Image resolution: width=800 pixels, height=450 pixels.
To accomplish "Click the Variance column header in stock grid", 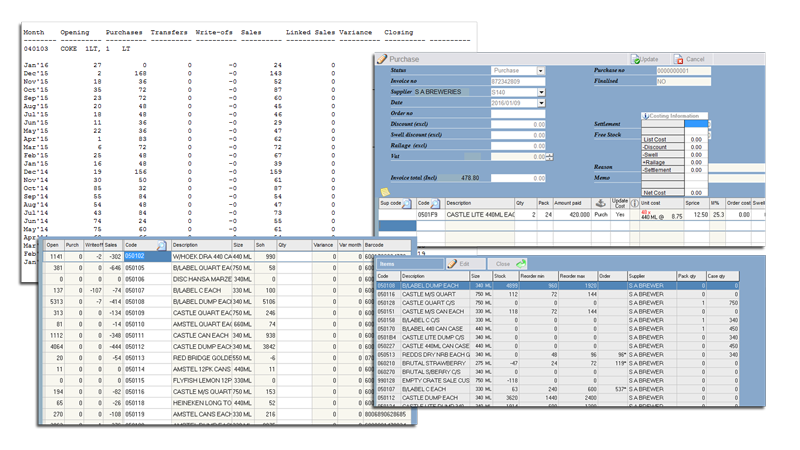I will click(323, 245).
